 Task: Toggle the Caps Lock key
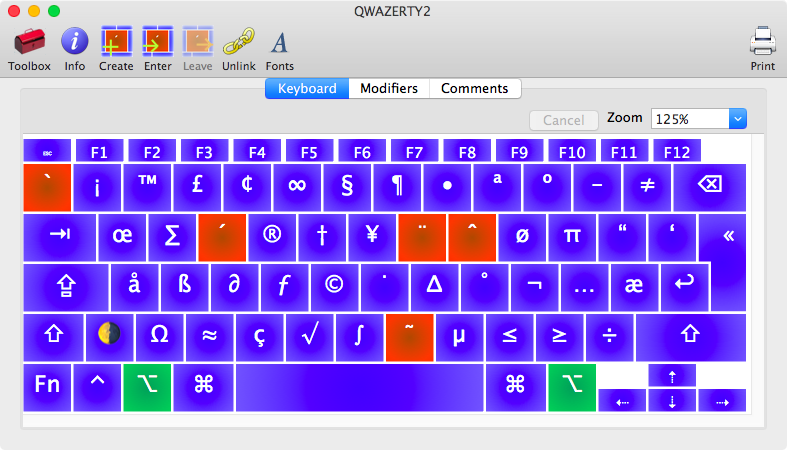point(66,288)
